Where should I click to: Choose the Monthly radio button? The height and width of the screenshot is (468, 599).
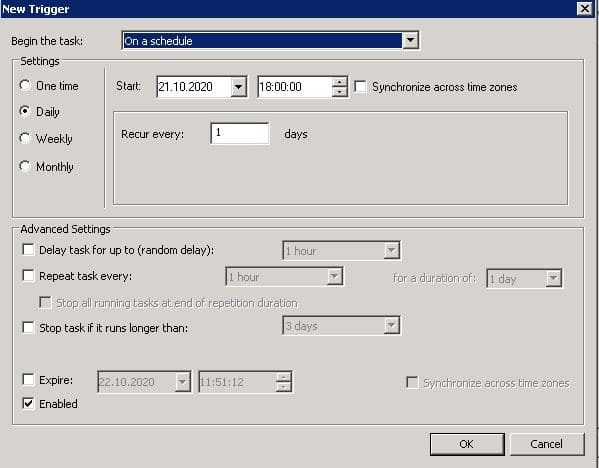[25, 166]
